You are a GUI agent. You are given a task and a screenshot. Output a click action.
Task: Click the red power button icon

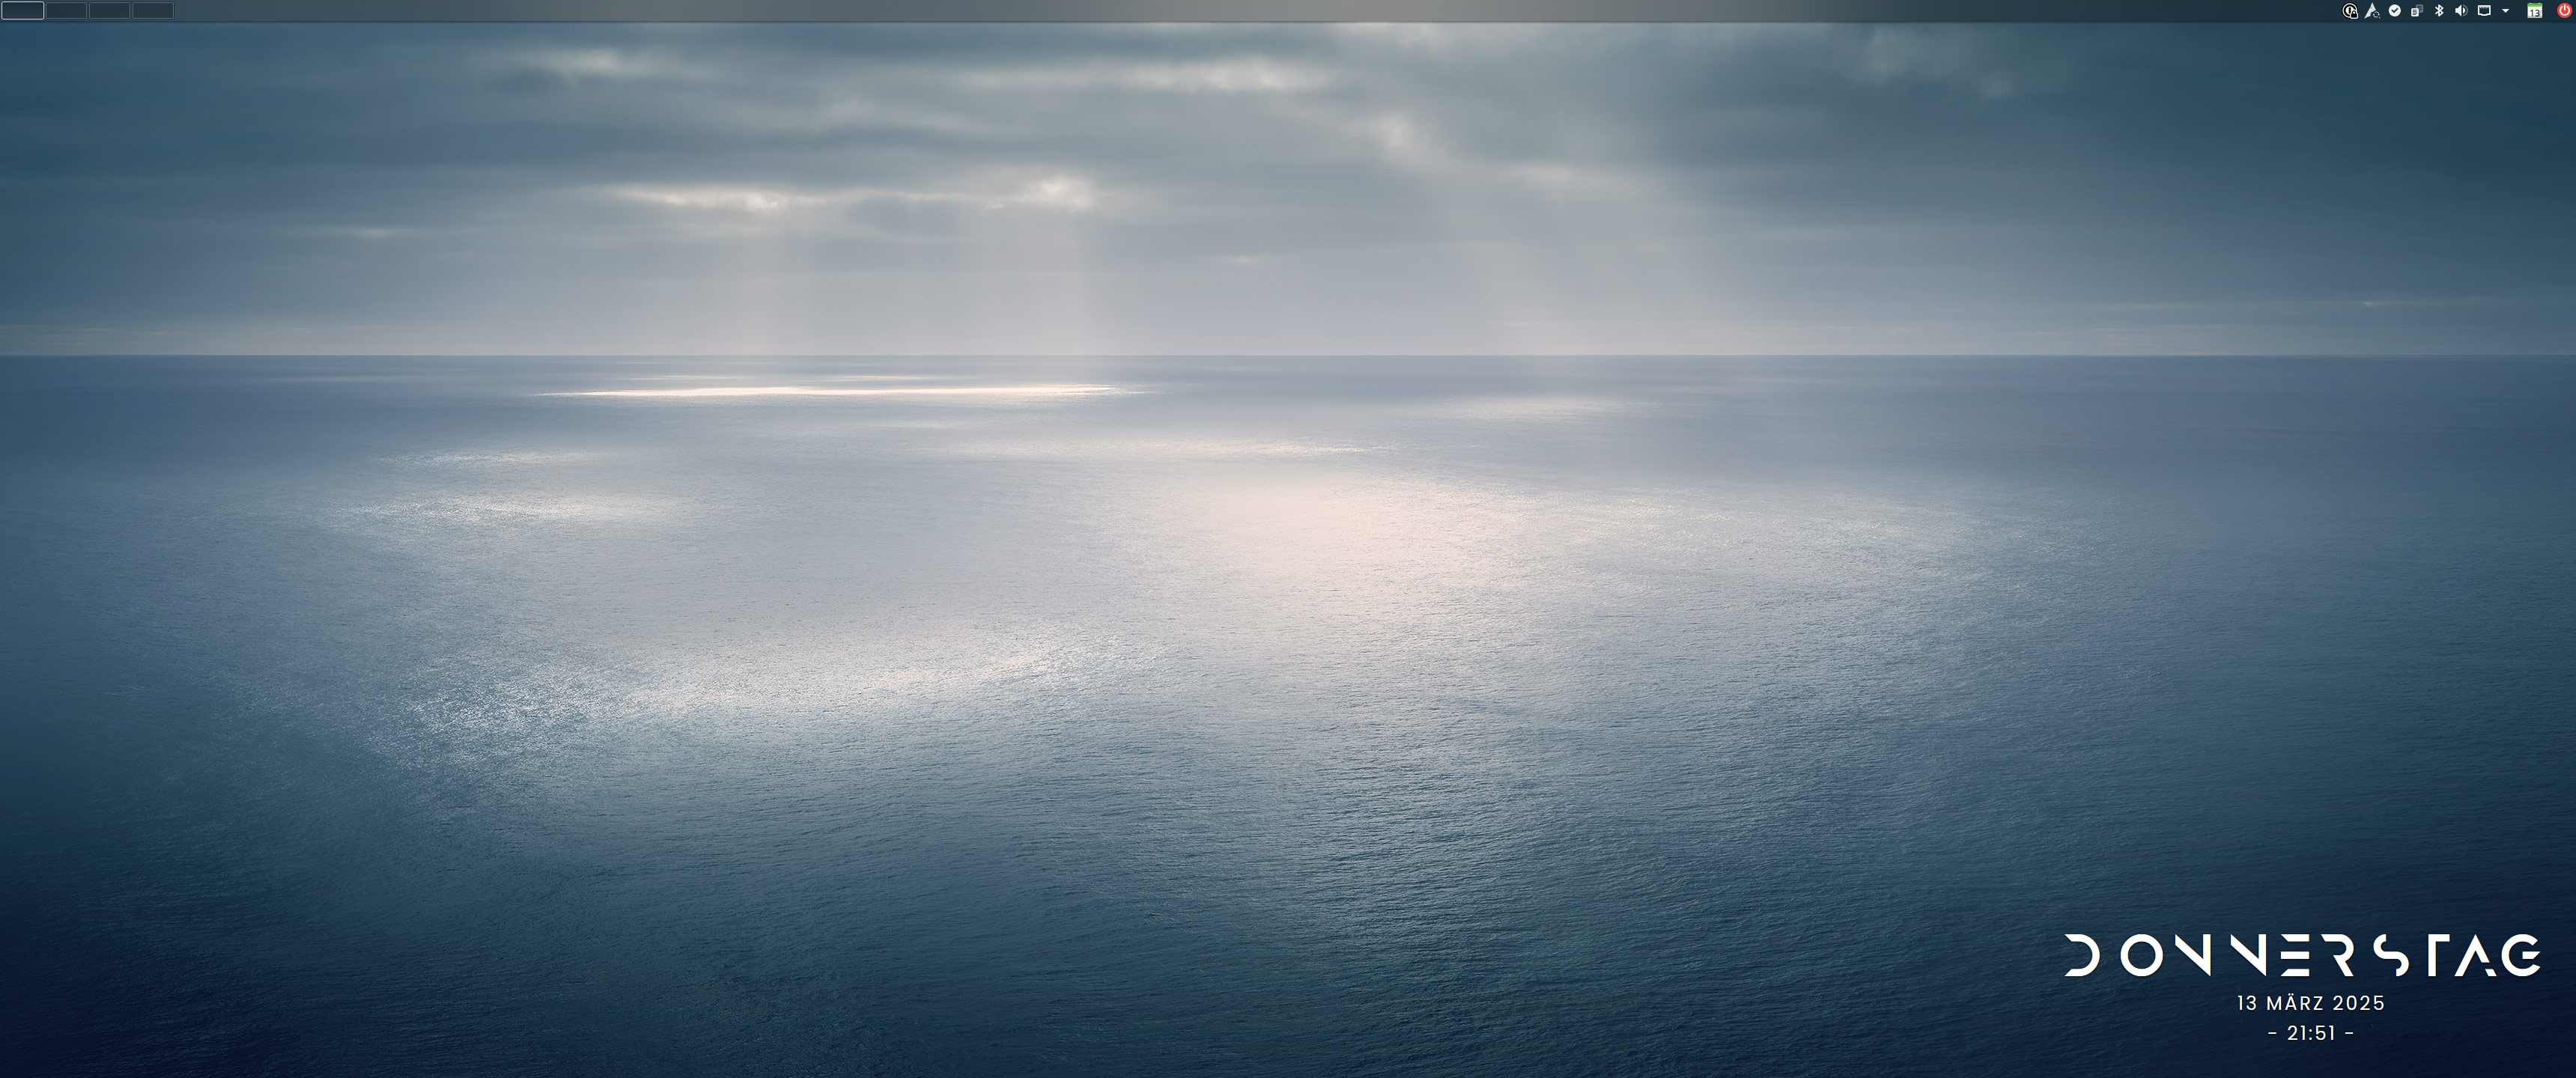(x=2564, y=11)
